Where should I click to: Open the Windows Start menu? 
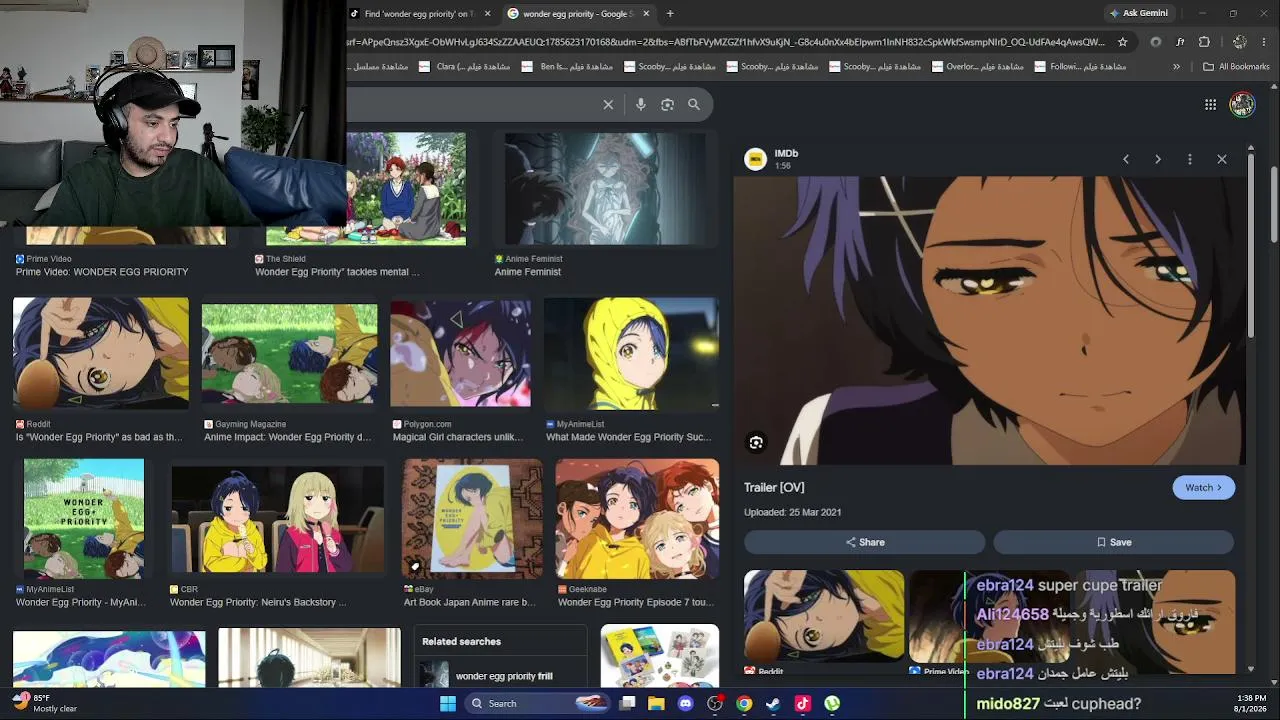pyautogui.click(x=448, y=704)
